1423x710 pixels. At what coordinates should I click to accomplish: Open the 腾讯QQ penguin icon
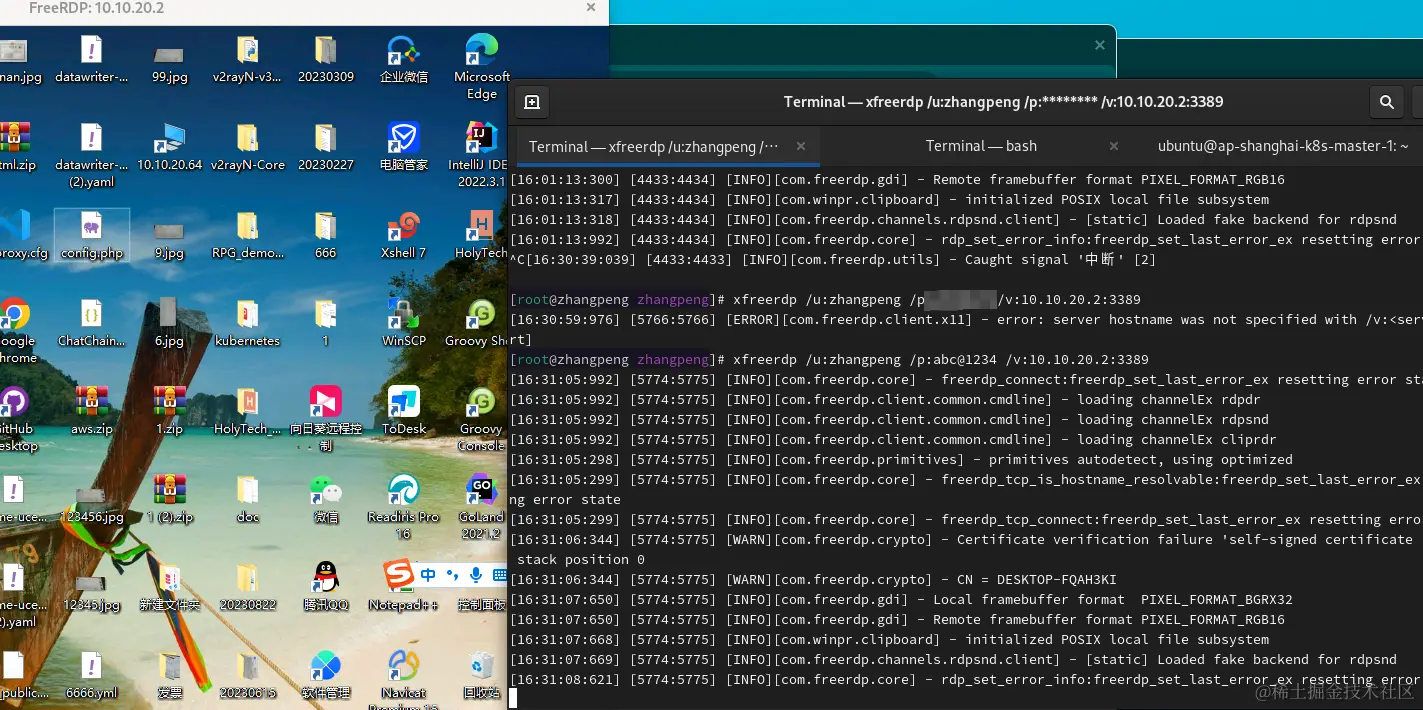[325, 586]
